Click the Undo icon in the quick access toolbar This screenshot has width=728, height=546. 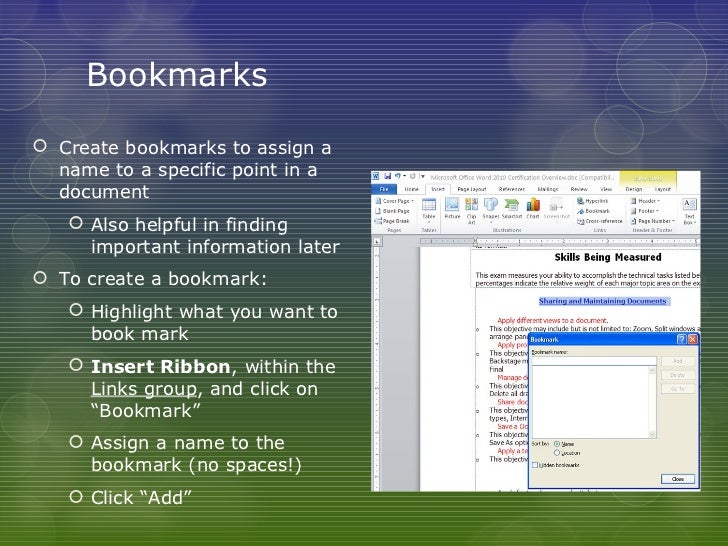pyautogui.click(x=397, y=176)
